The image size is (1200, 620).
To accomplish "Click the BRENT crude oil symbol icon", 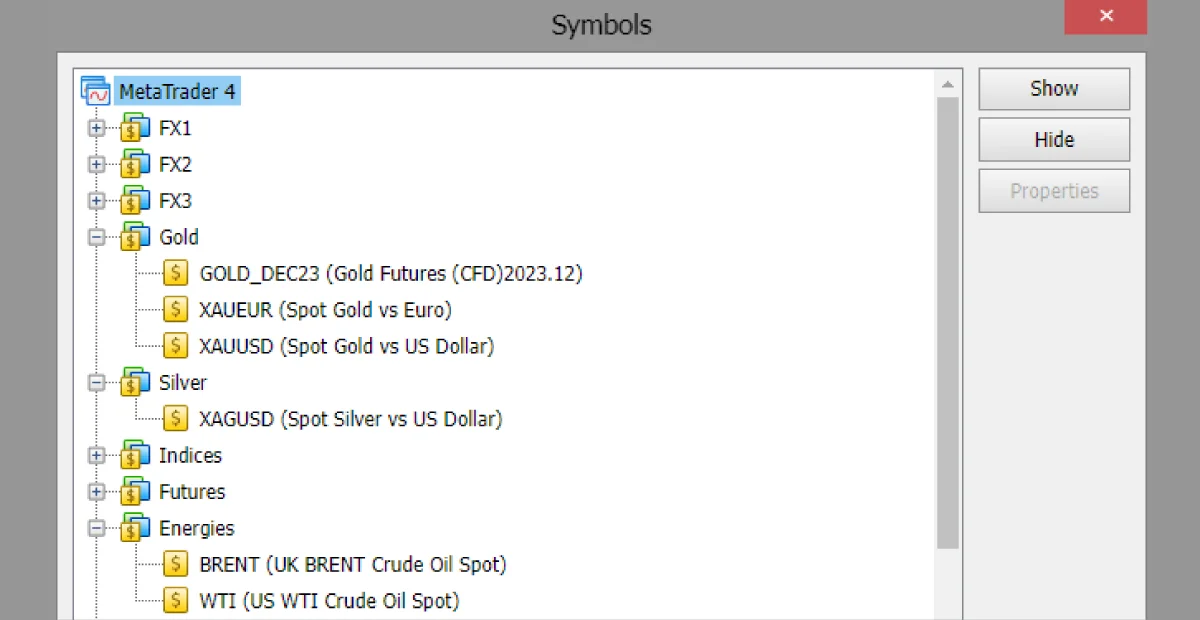I will pos(175,563).
